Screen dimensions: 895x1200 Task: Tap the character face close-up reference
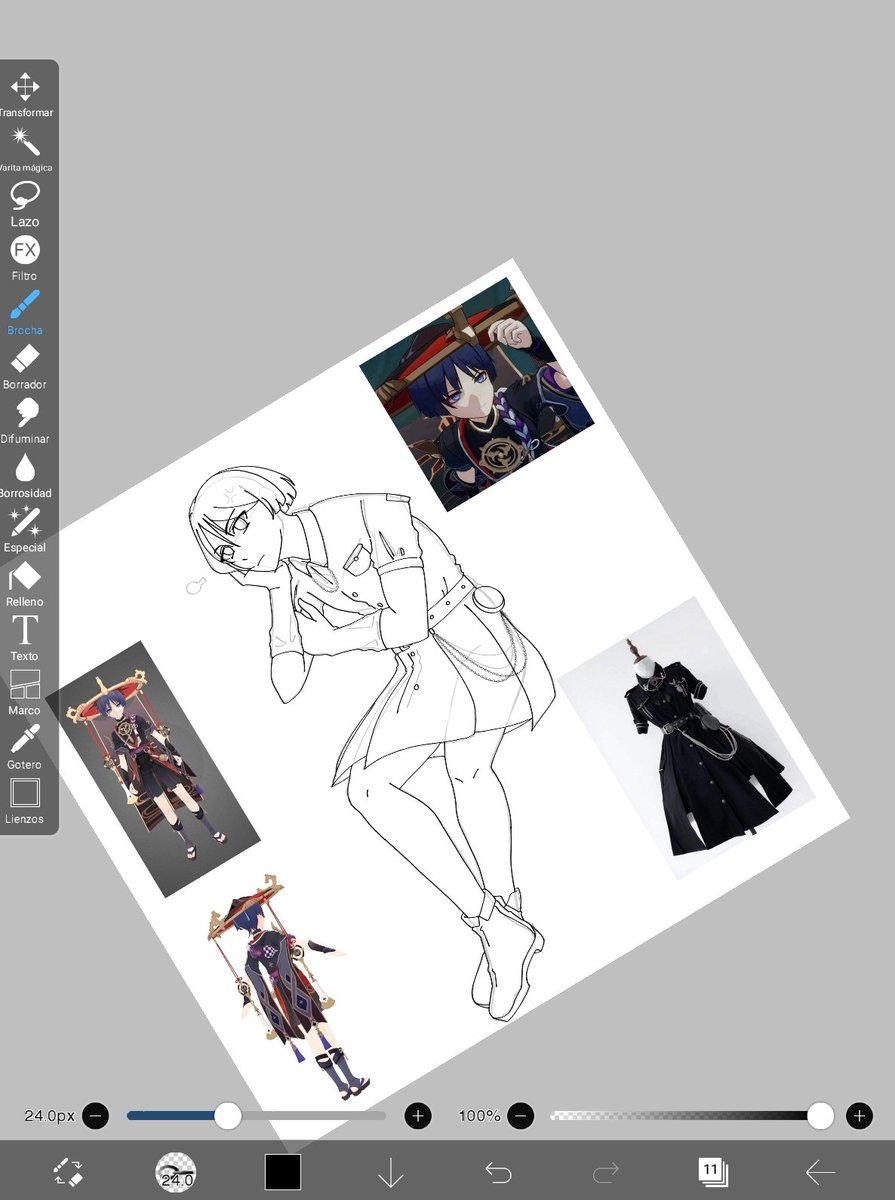(x=477, y=394)
